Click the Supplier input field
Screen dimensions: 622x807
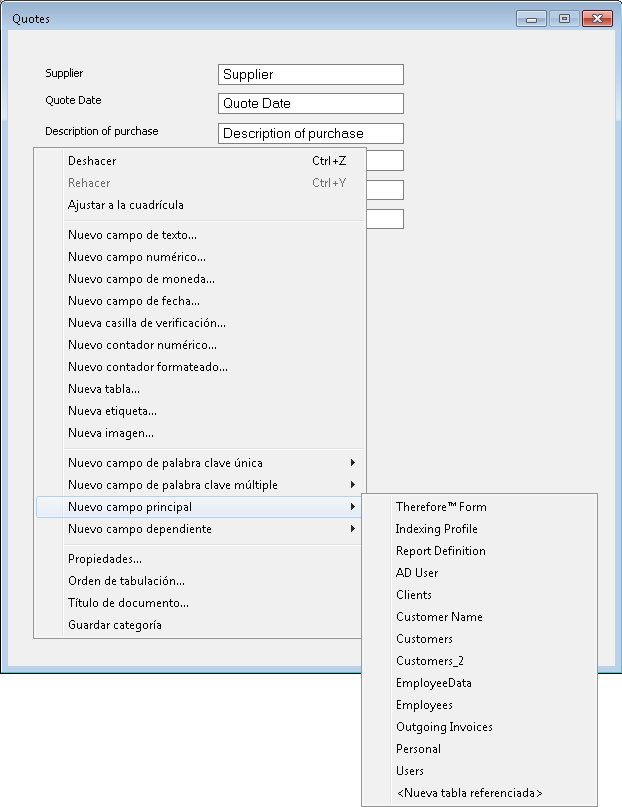coord(311,75)
